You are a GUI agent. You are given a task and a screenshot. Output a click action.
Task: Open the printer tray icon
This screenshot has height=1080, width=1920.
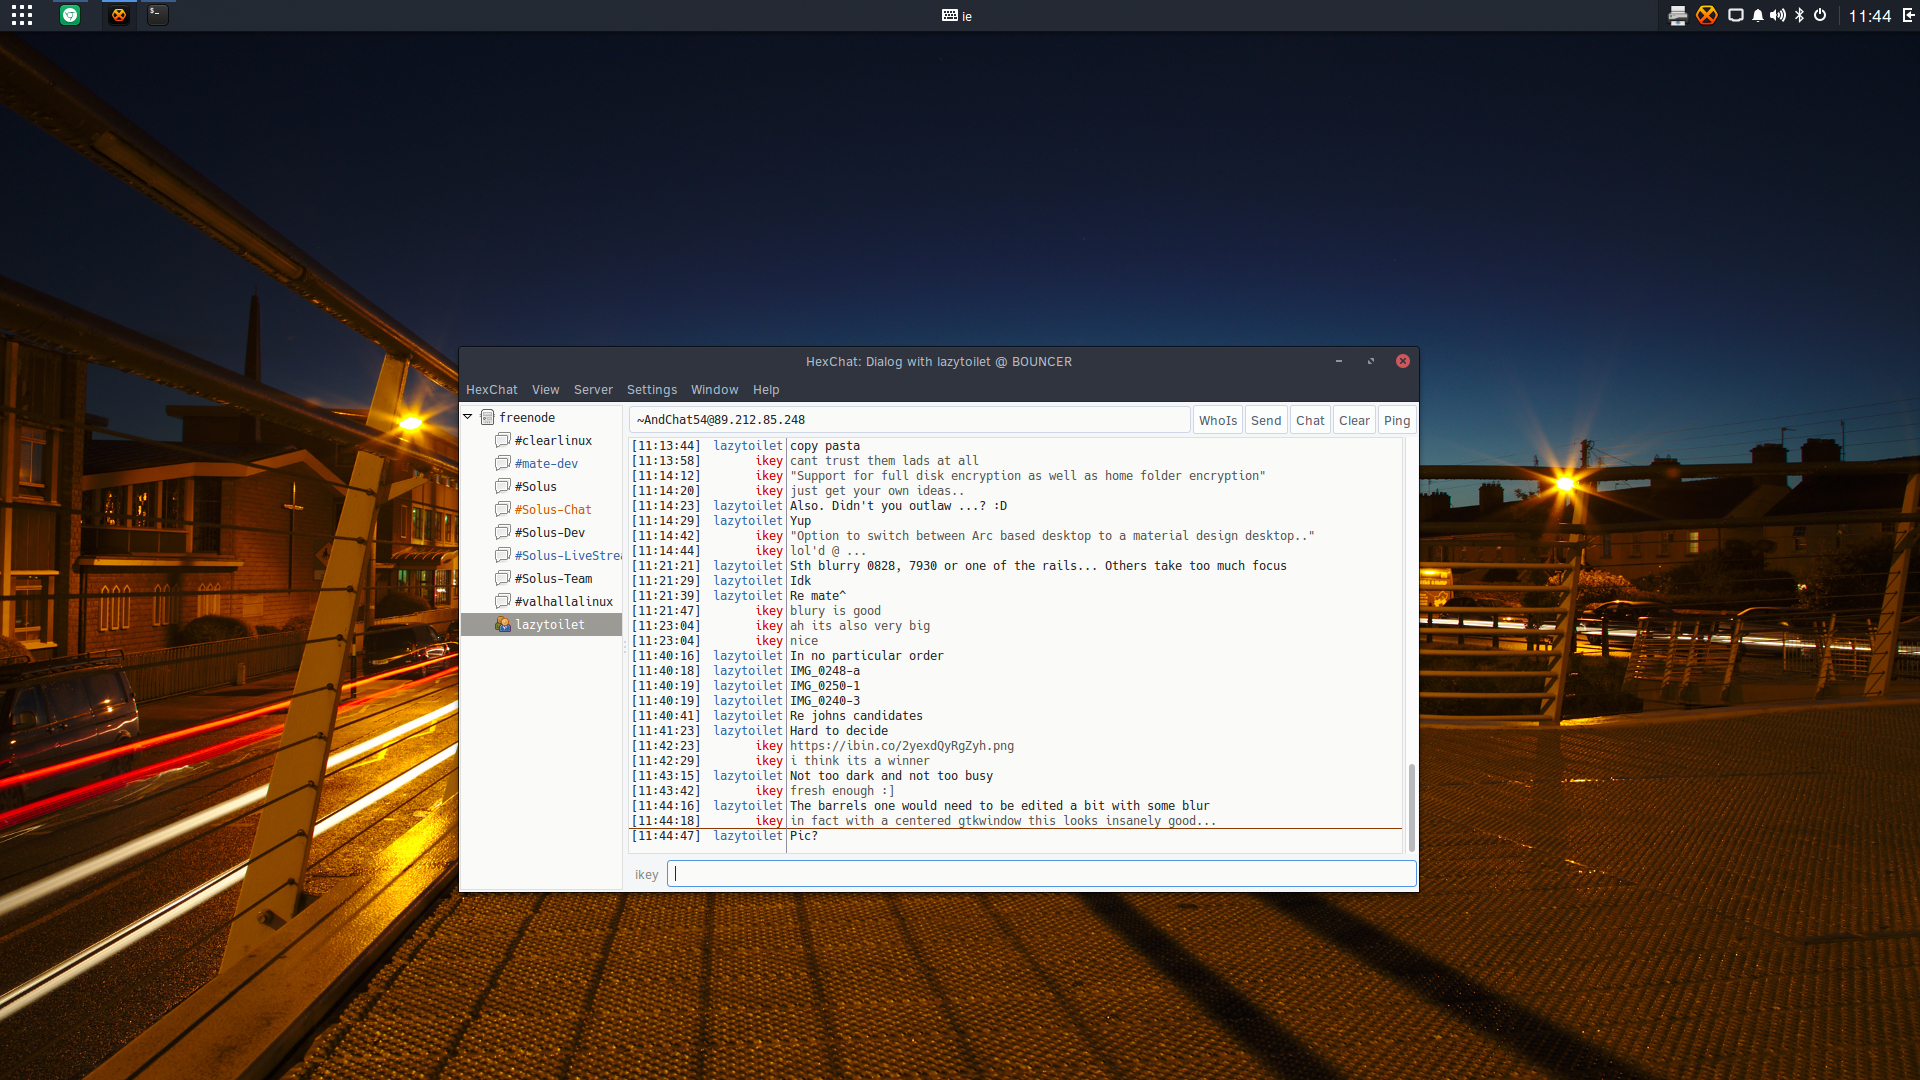(1678, 15)
